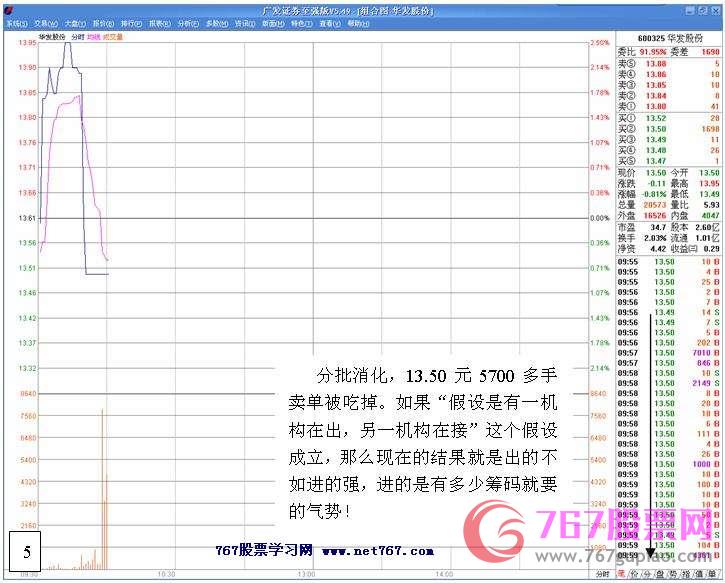Open the 查看 menu

330,24
